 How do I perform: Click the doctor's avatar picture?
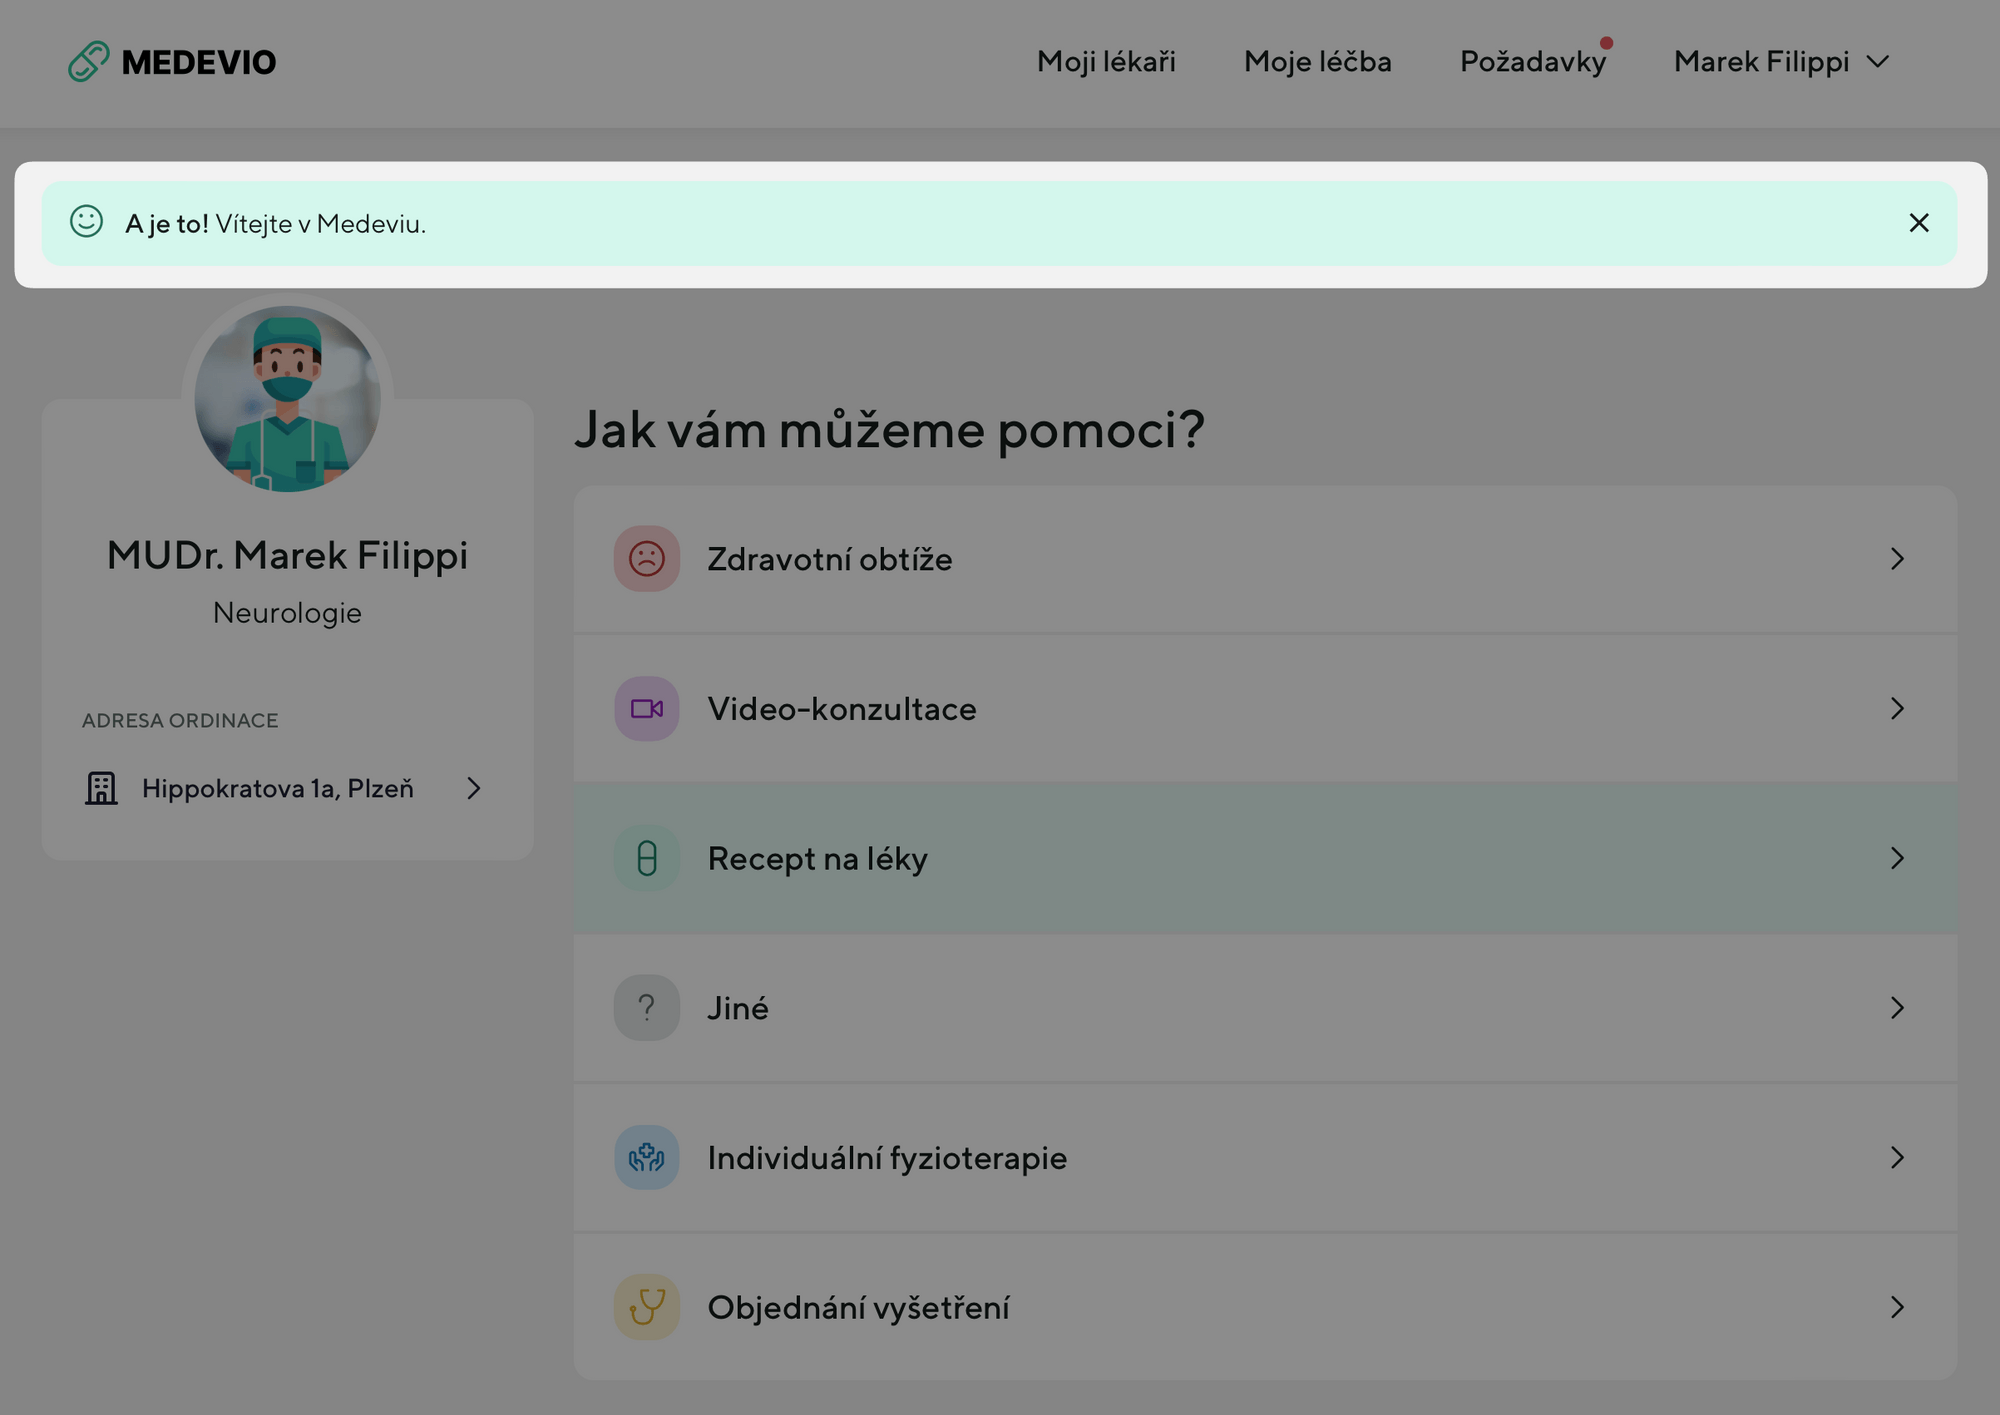pyautogui.click(x=288, y=399)
